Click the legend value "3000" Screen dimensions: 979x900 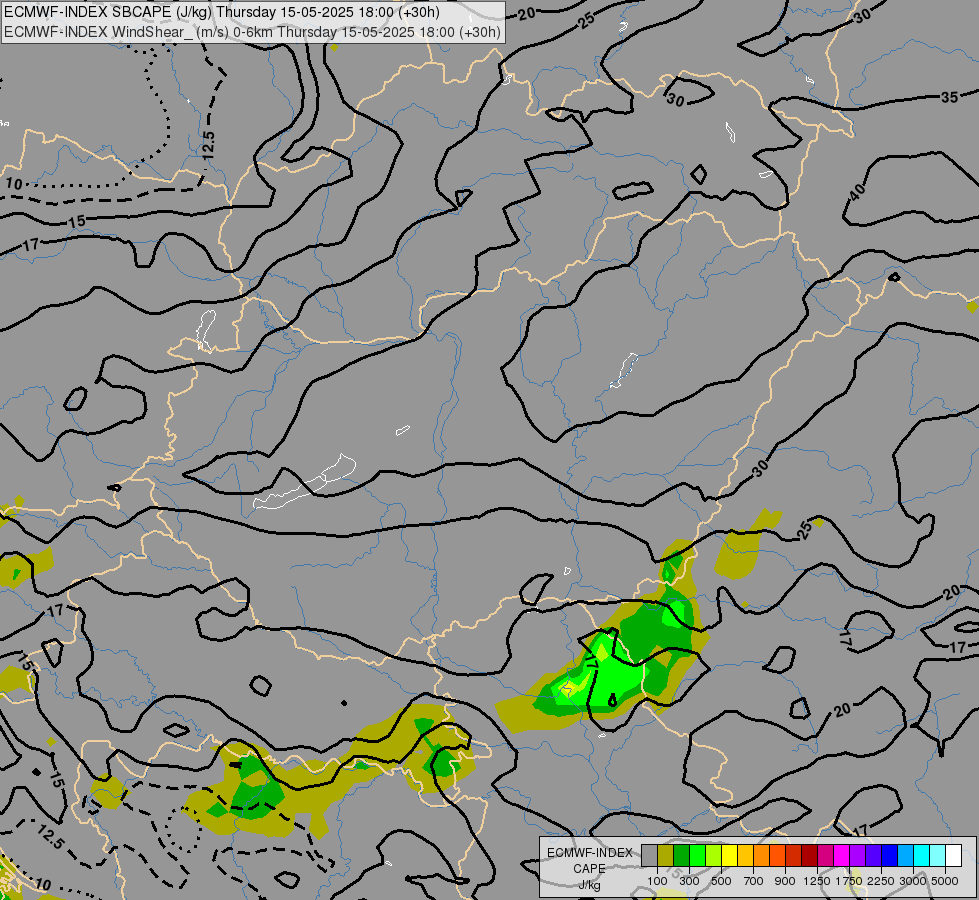pyautogui.click(x=913, y=881)
